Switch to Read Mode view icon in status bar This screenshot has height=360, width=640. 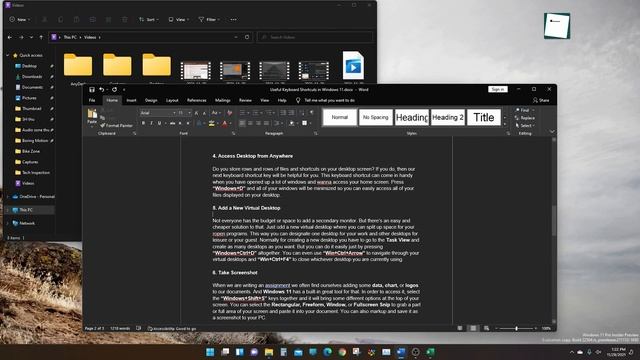tap(460, 328)
